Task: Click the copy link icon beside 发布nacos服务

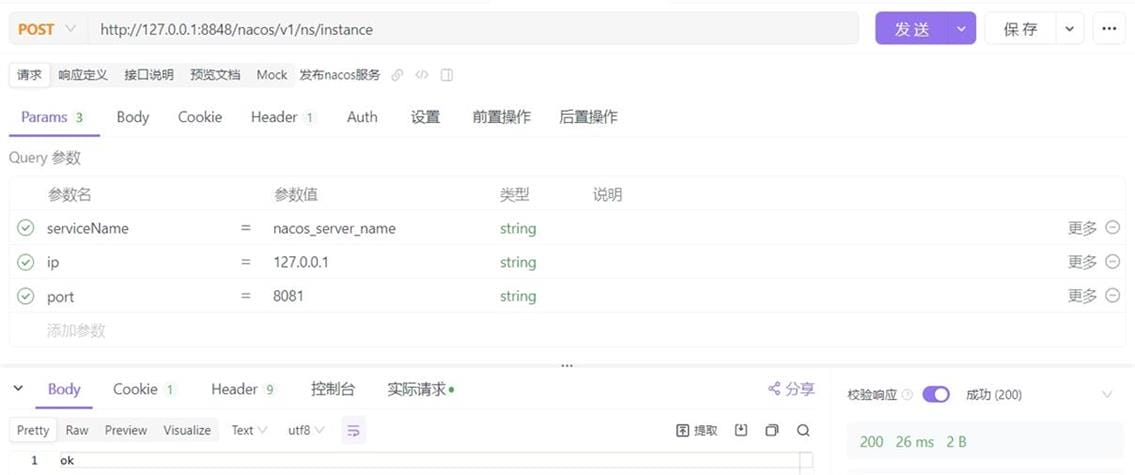Action: 397,75
